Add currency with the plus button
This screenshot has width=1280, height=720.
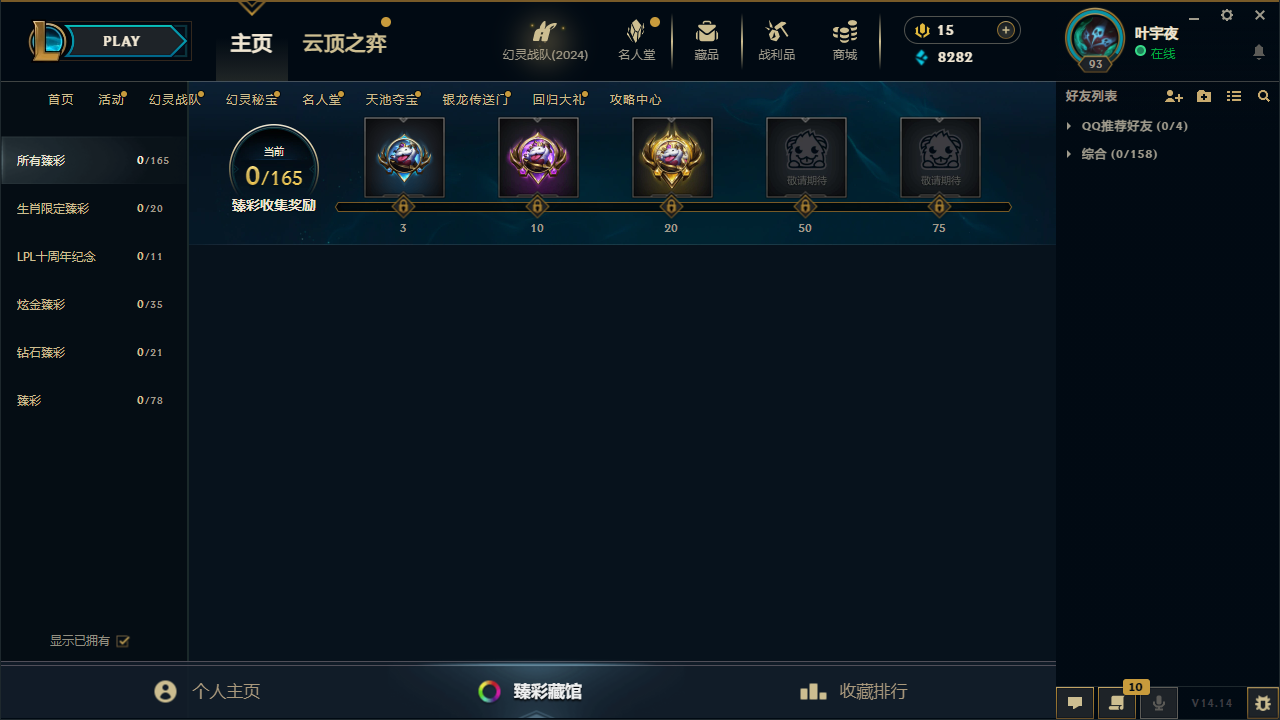point(1006,30)
